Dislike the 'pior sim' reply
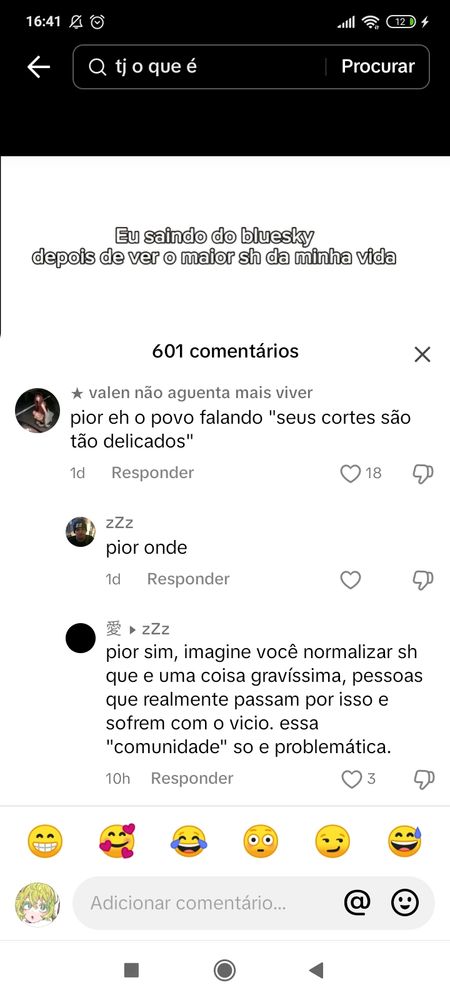 (423, 779)
